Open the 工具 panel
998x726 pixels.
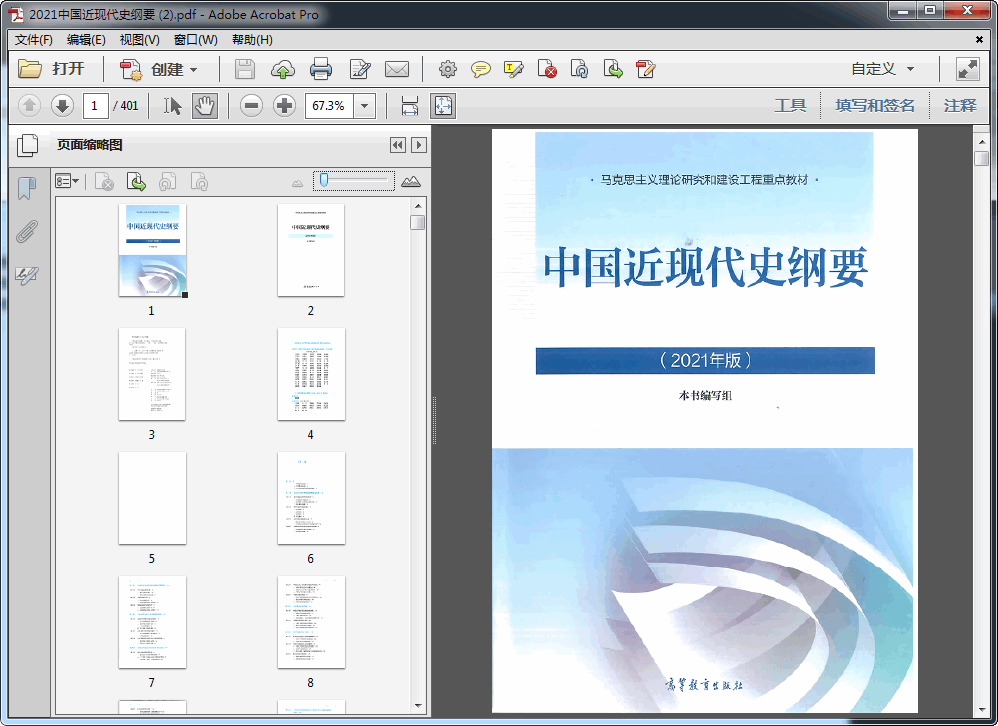point(790,106)
